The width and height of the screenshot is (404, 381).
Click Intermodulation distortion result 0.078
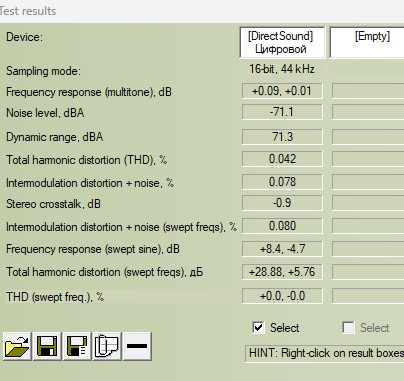(282, 182)
